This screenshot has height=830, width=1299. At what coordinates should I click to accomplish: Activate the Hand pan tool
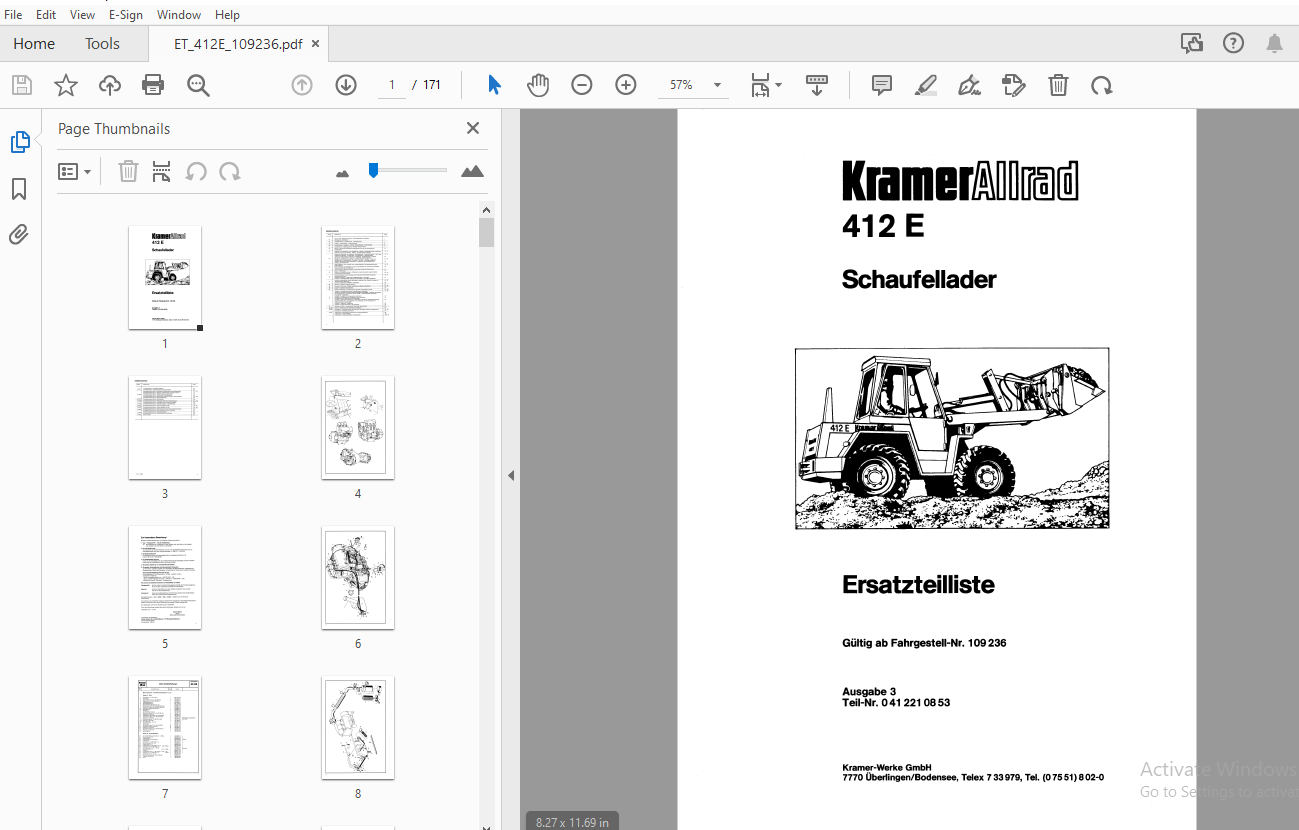click(x=538, y=85)
